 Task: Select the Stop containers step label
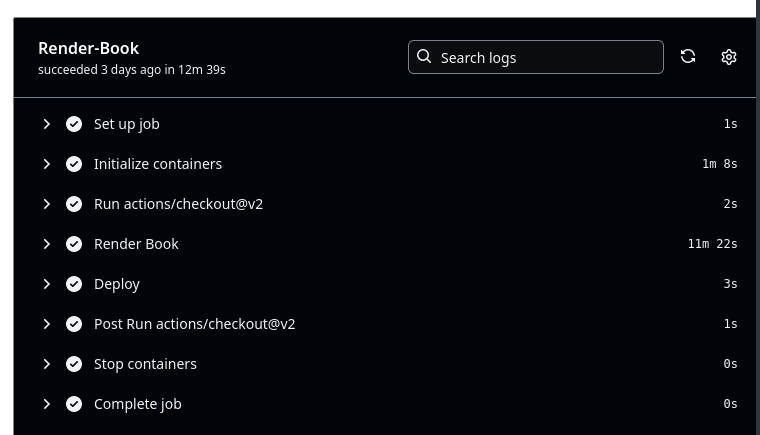[145, 364]
